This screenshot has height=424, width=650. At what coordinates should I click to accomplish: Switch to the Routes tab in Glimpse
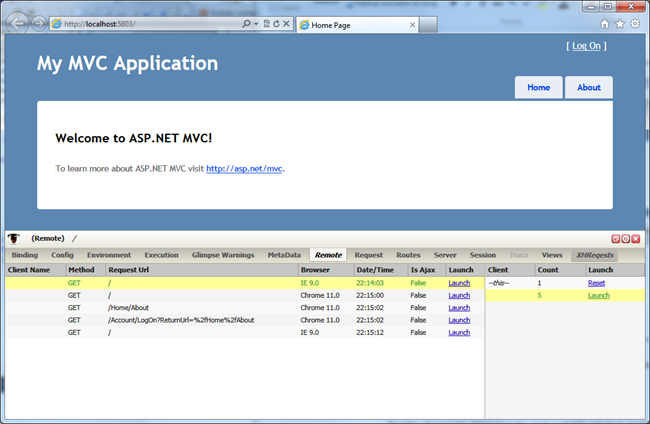coord(408,255)
